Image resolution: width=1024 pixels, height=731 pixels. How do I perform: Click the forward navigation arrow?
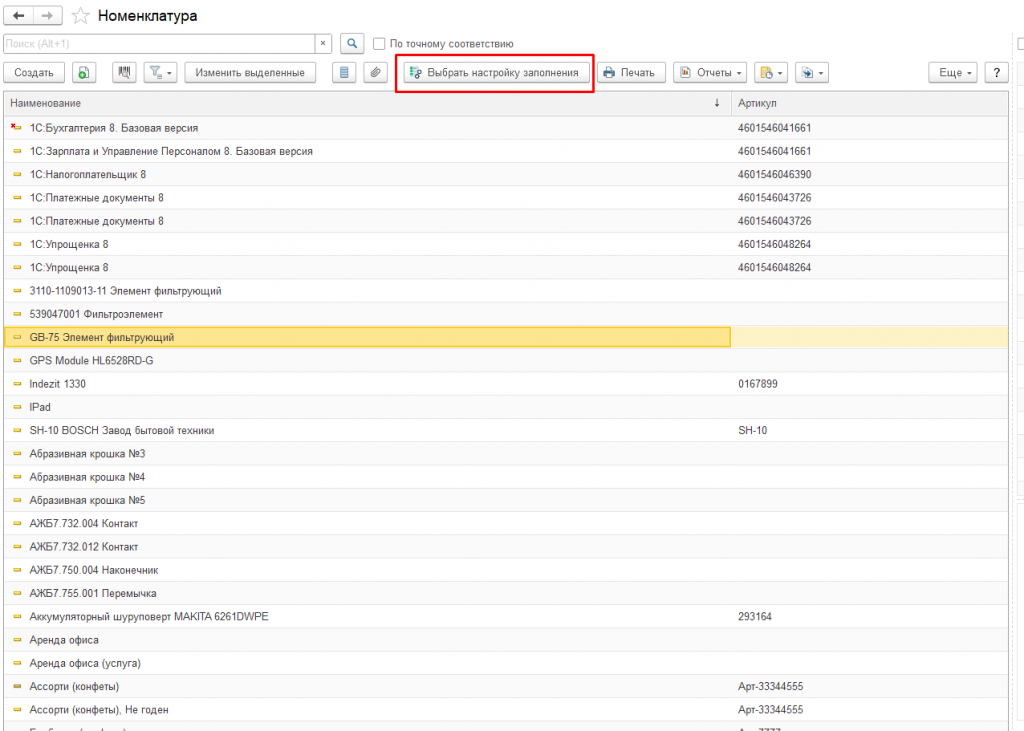tap(46, 16)
